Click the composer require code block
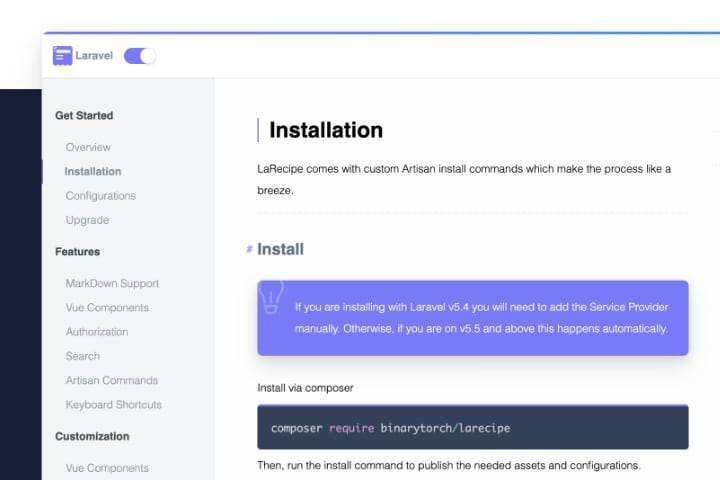 [472, 428]
